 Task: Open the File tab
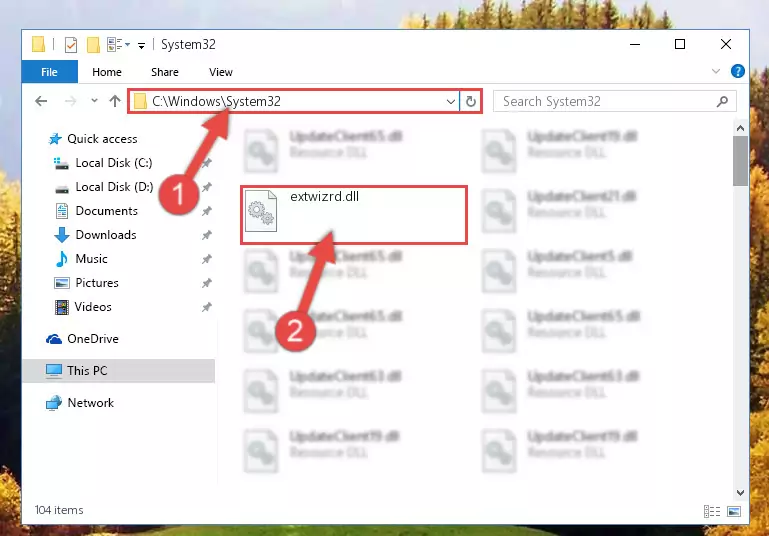(50, 72)
